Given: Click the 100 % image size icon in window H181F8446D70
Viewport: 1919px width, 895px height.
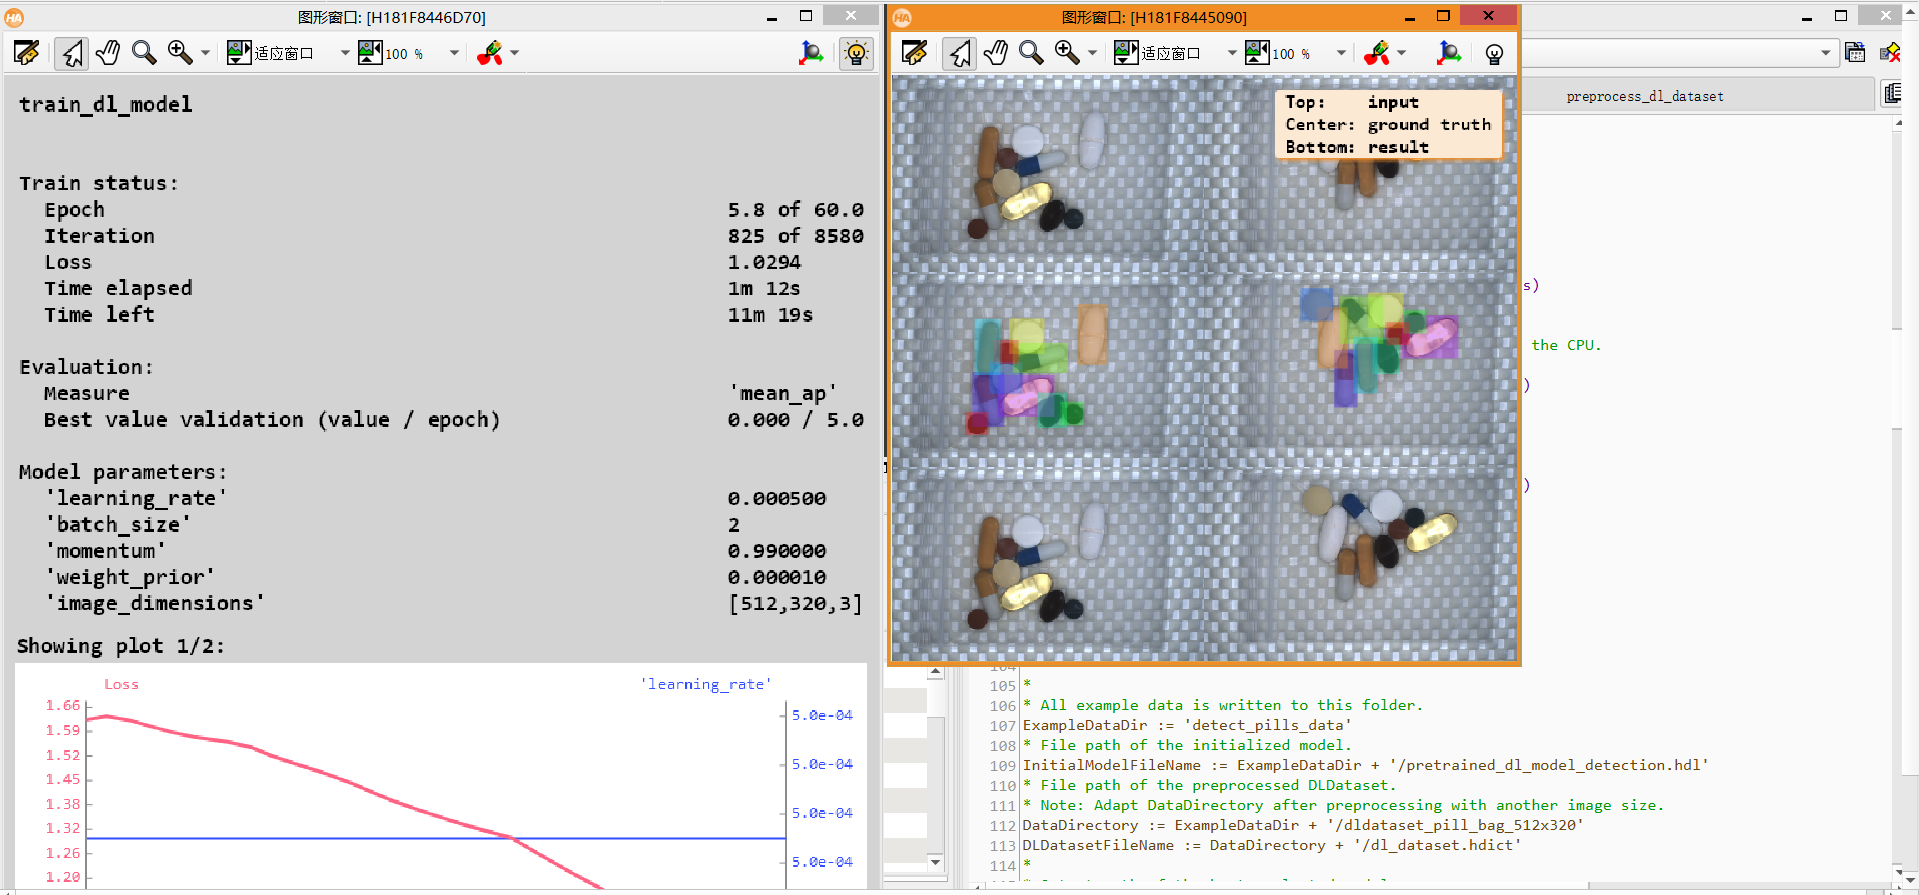Looking at the screenshot, I should (x=370, y=53).
